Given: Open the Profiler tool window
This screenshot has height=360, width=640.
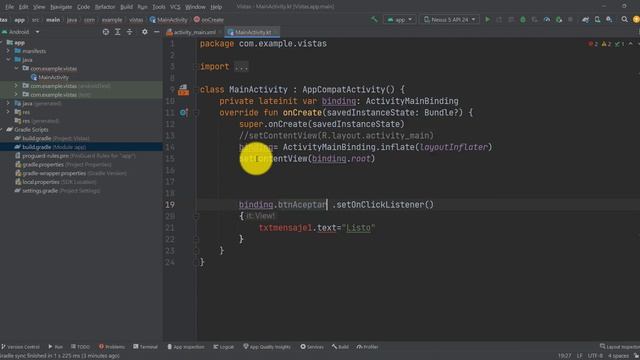Looking at the screenshot, I should [367, 347].
